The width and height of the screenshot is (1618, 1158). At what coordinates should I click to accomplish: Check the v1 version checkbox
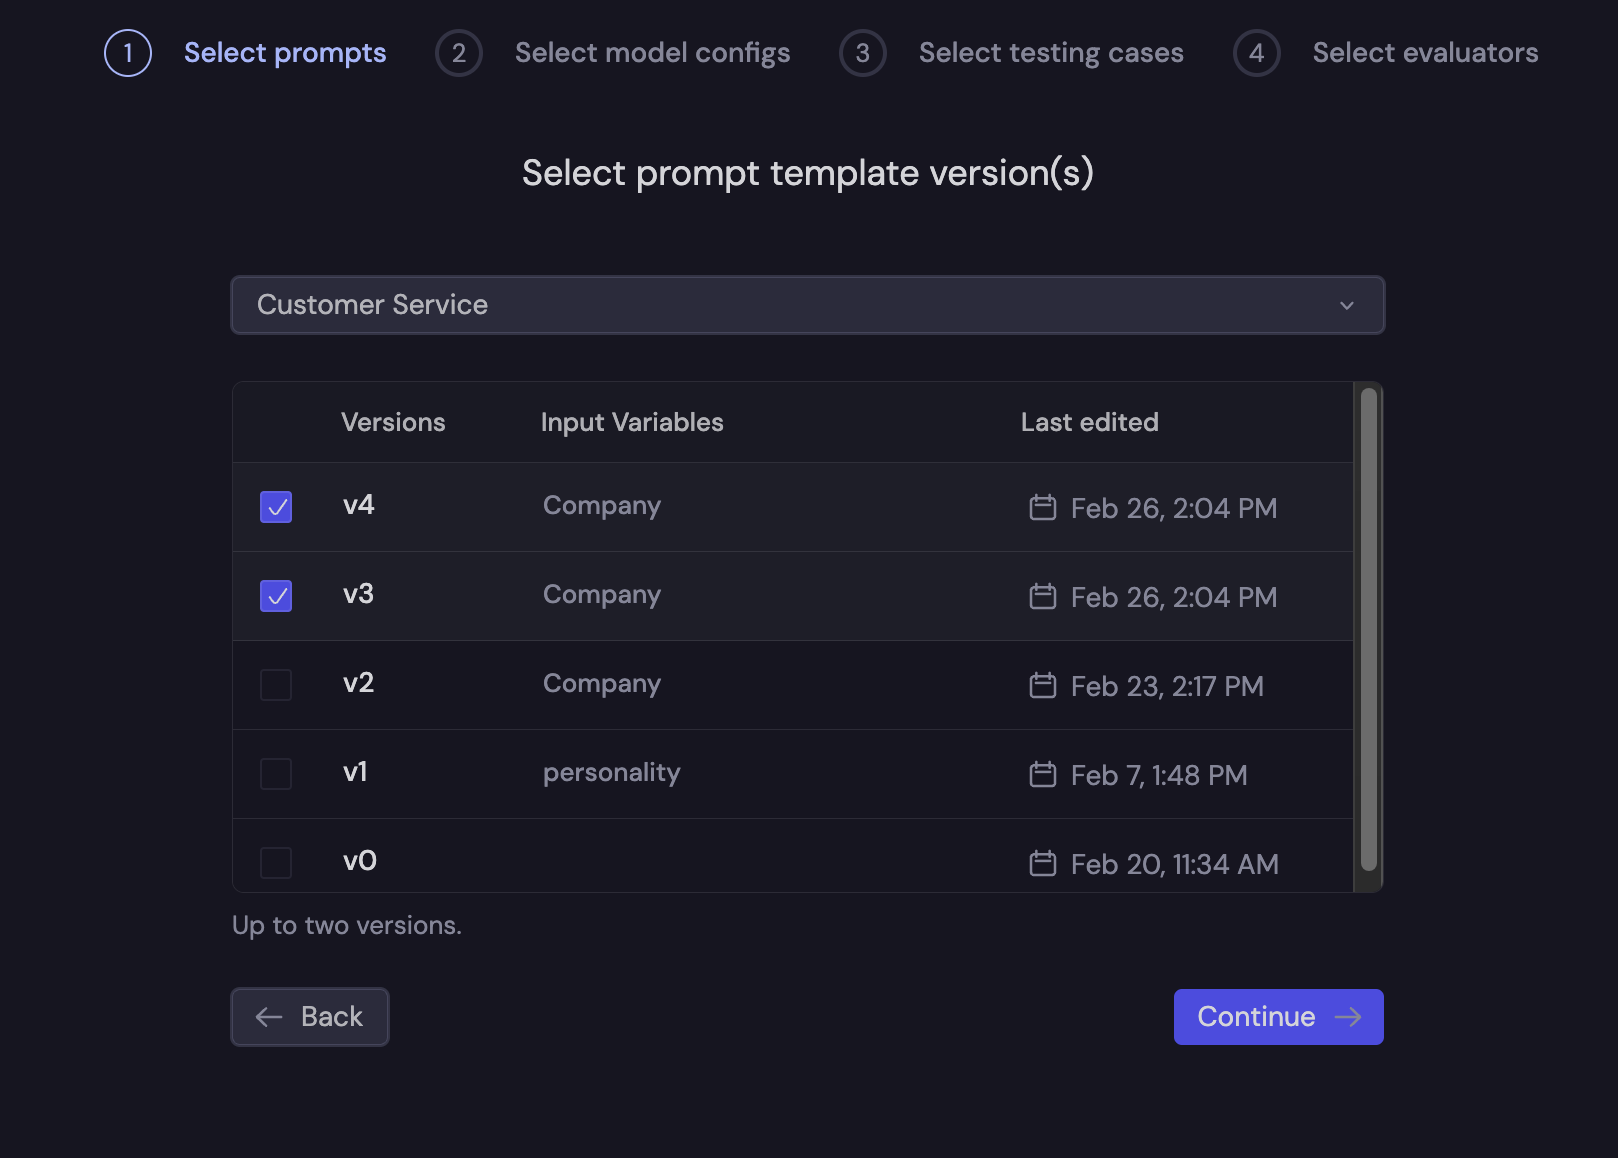coord(276,774)
